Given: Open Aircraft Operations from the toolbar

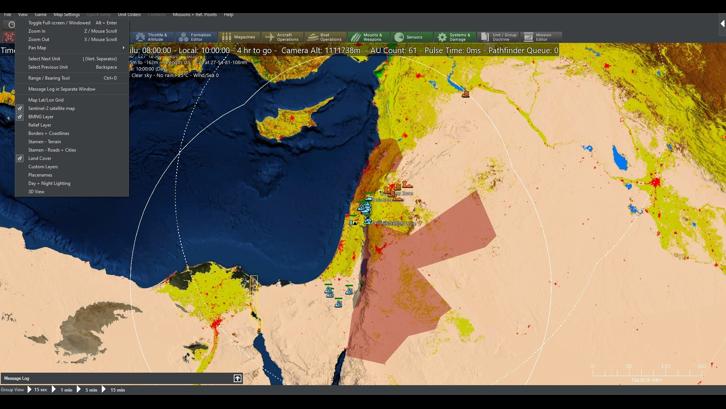Looking at the screenshot, I should click(282, 37).
